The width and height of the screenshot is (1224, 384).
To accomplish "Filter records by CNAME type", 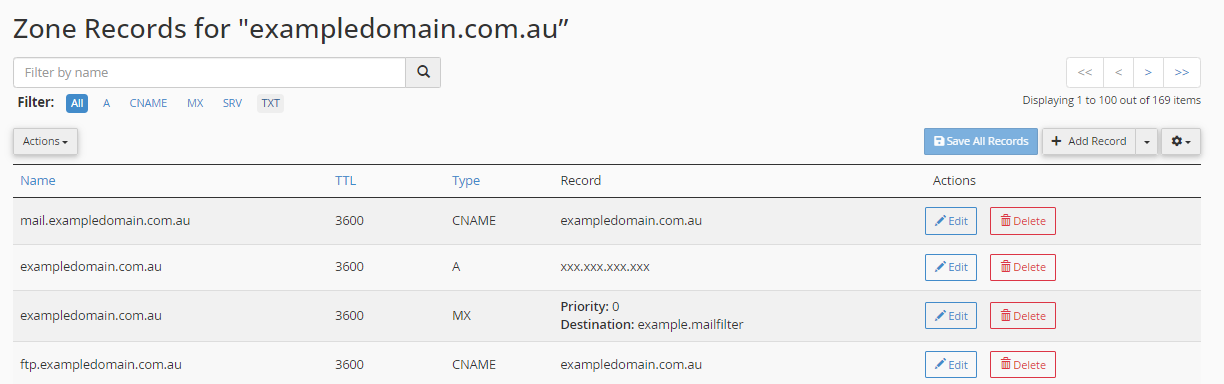I will point(148,103).
